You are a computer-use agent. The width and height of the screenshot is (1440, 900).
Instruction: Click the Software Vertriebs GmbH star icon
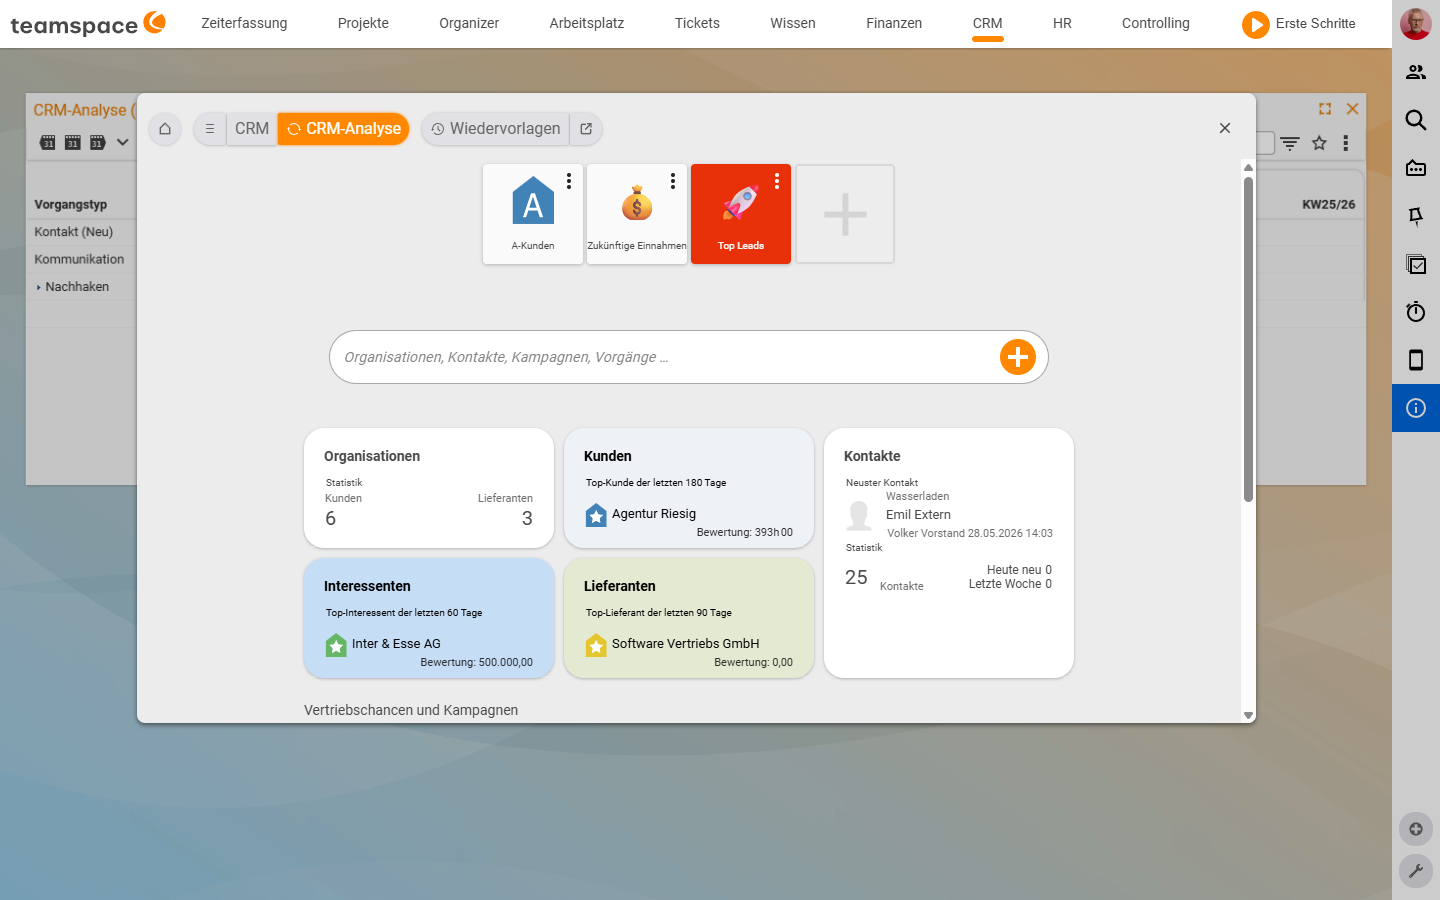[596, 645]
